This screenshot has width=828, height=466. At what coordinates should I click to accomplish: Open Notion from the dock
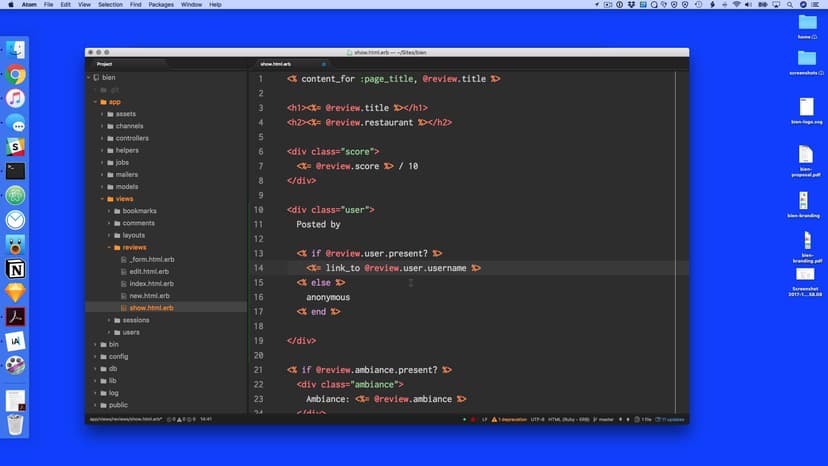click(x=15, y=269)
